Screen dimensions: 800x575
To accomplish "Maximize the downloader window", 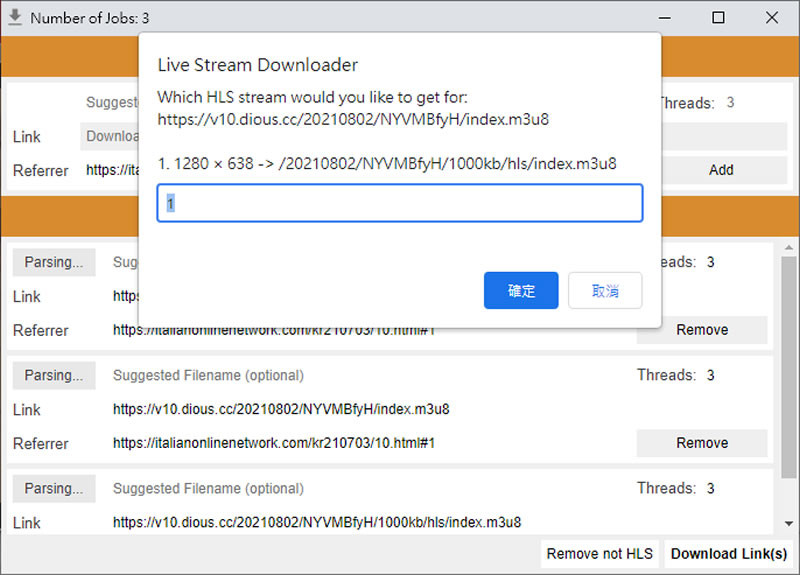I will tap(718, 18).
